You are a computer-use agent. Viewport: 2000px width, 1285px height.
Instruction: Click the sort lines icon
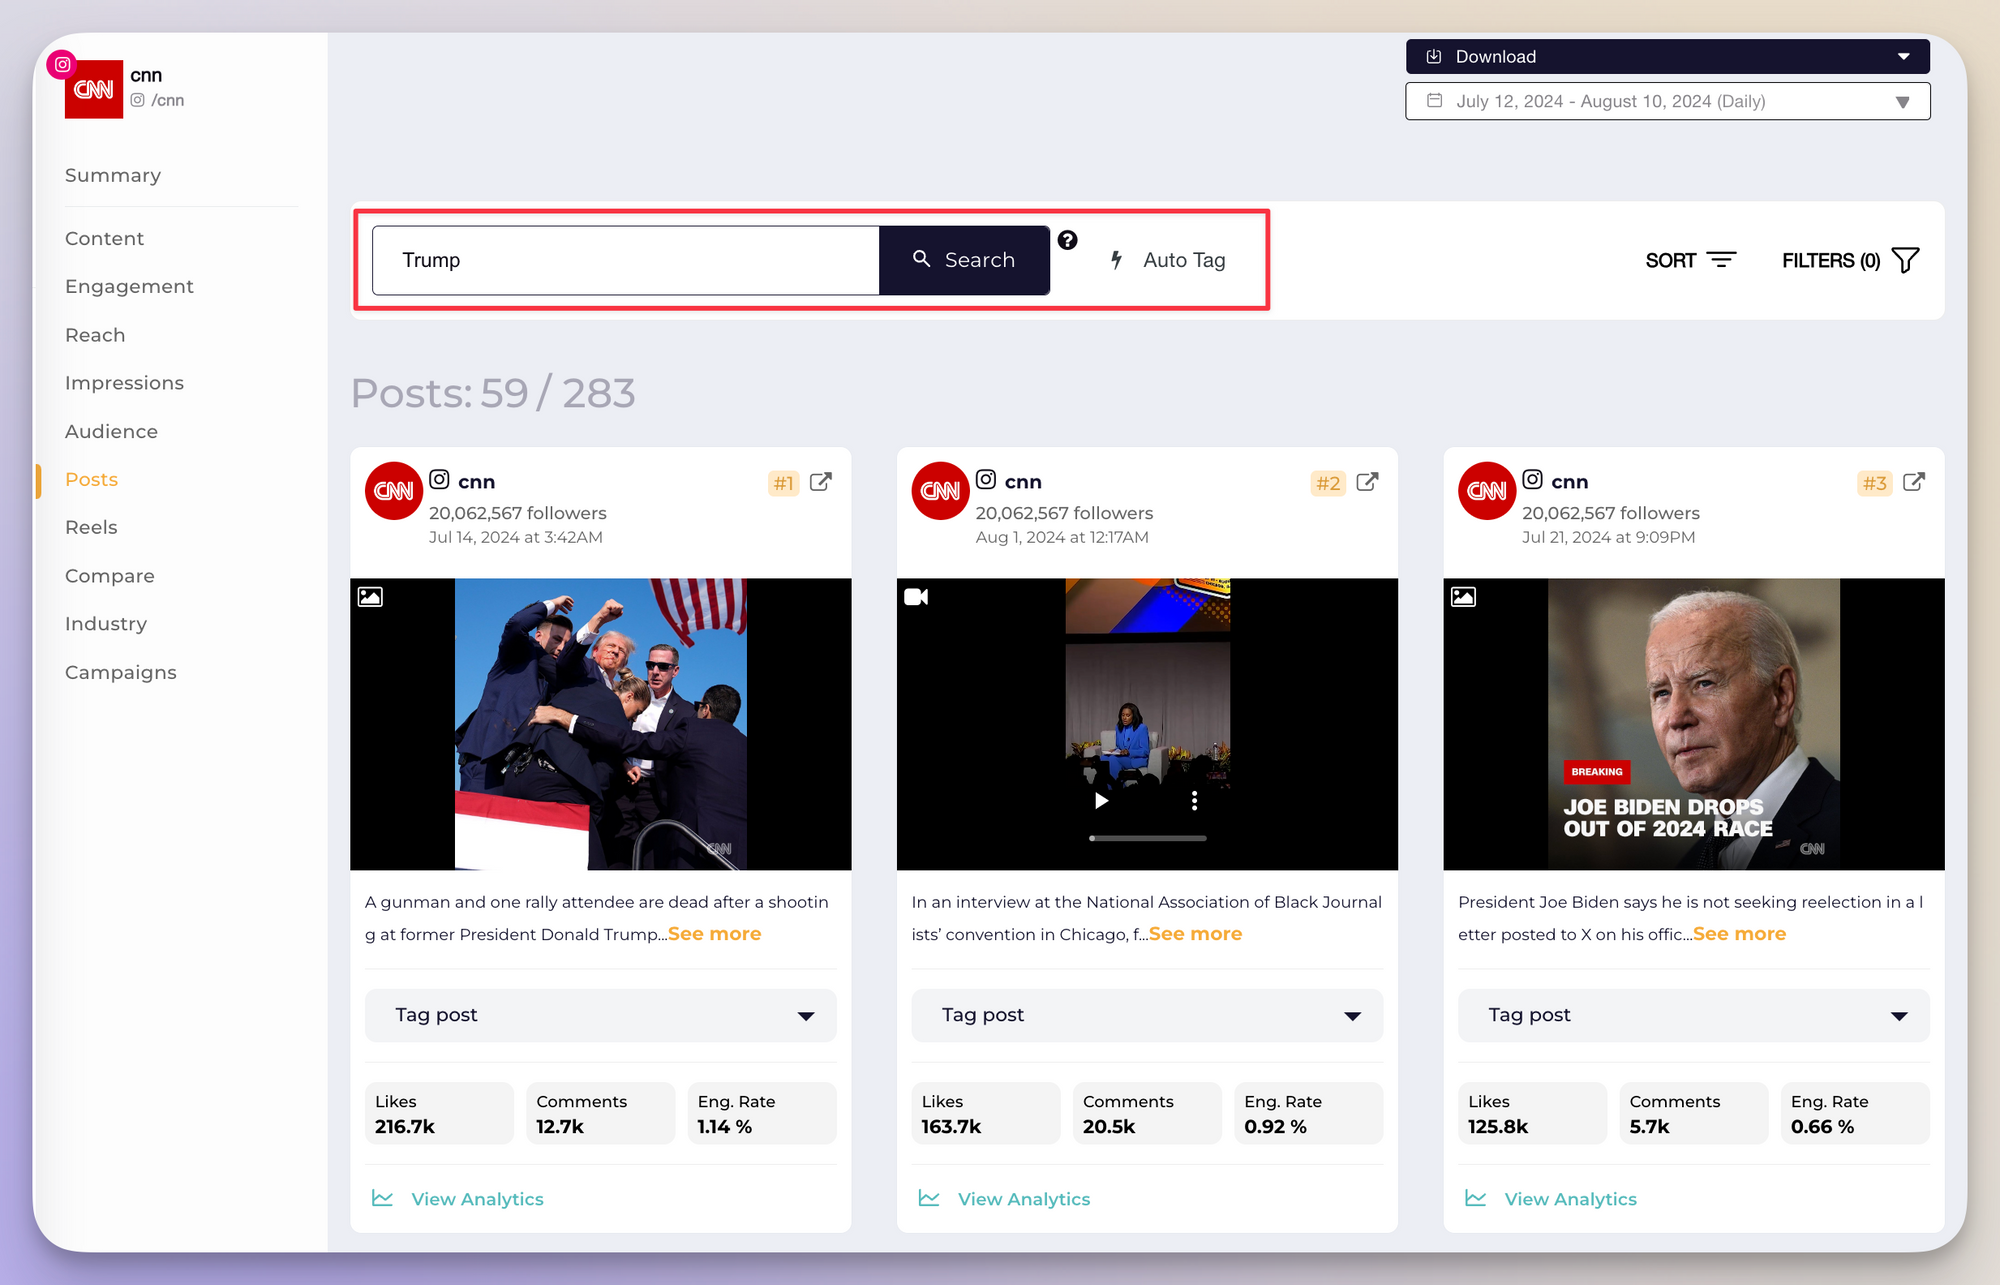[1721, 260]
